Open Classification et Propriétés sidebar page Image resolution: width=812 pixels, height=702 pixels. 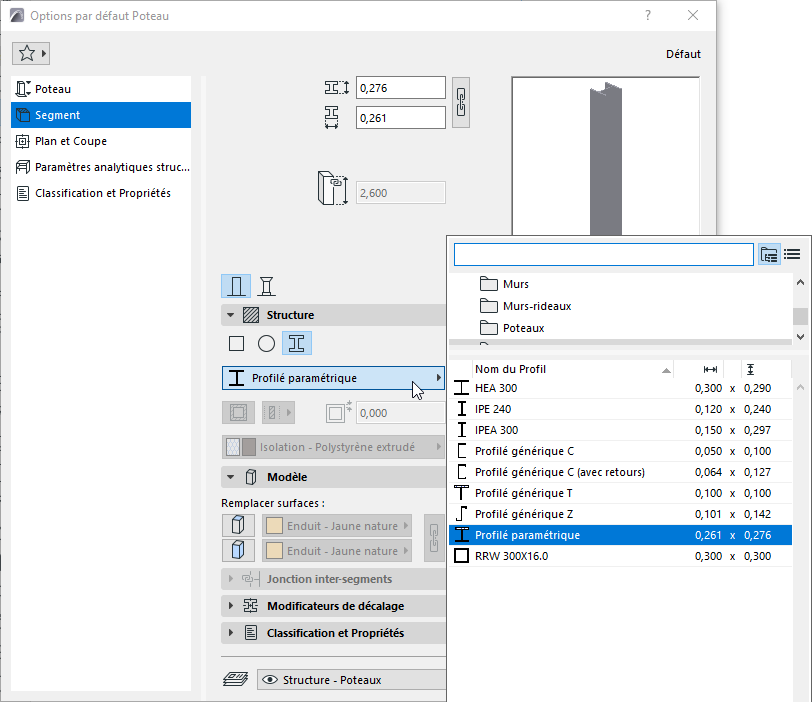click(101, 193)
